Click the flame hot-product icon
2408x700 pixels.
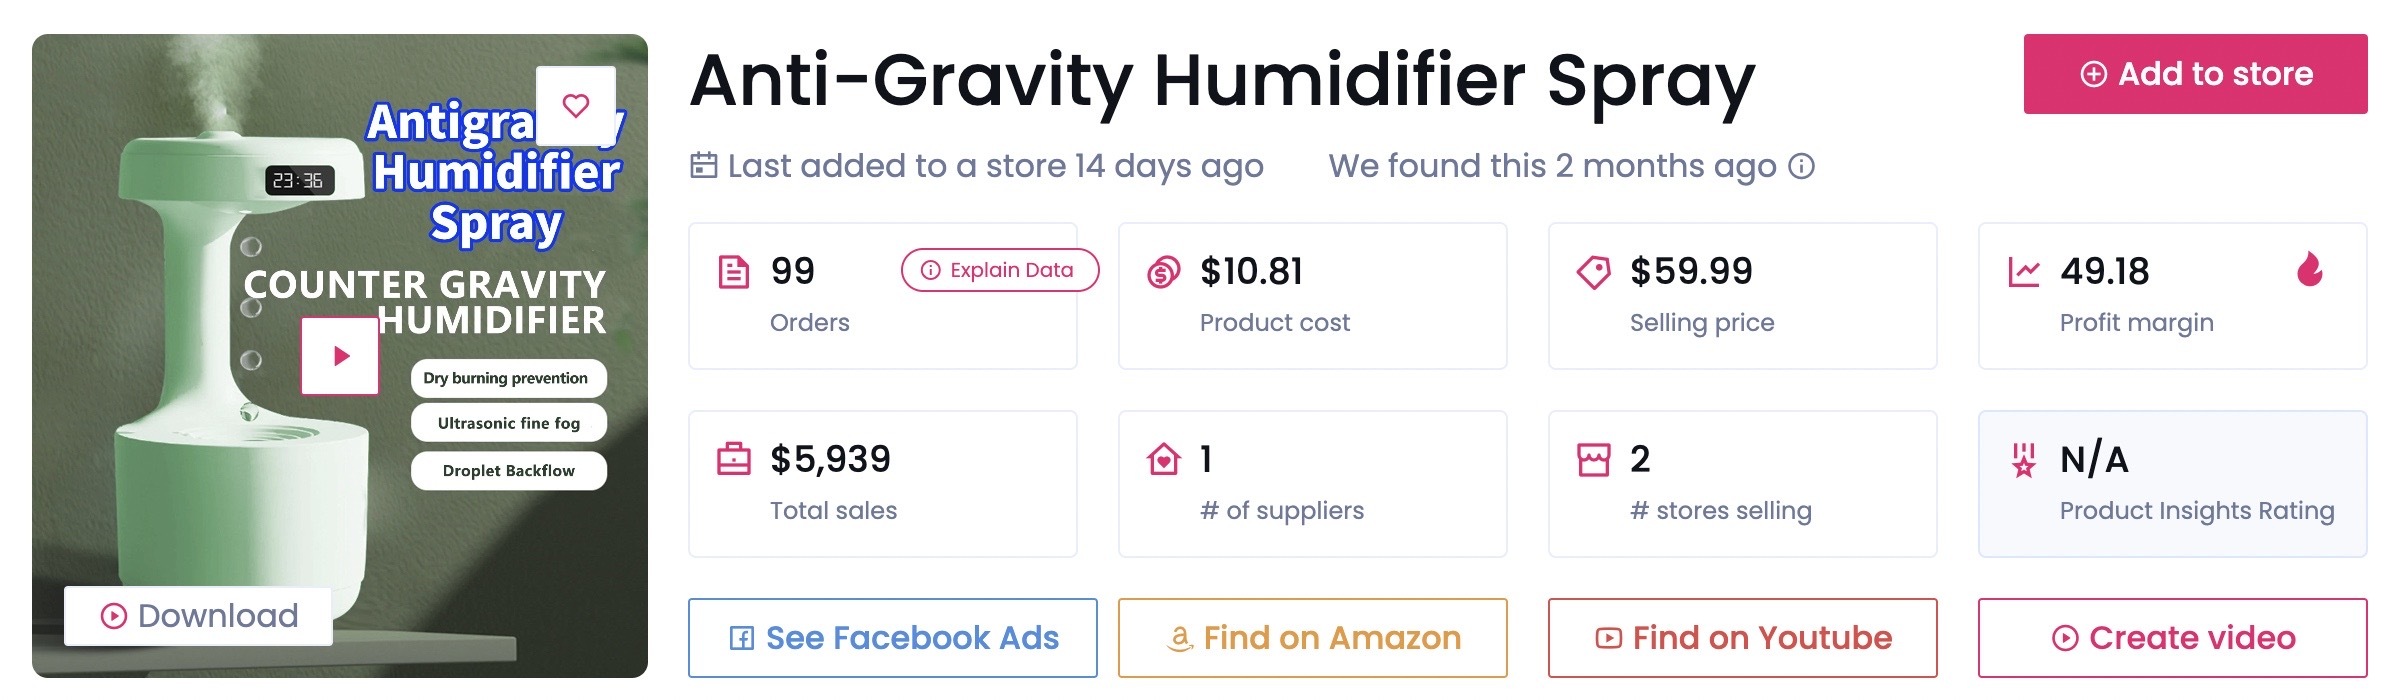2310,268
